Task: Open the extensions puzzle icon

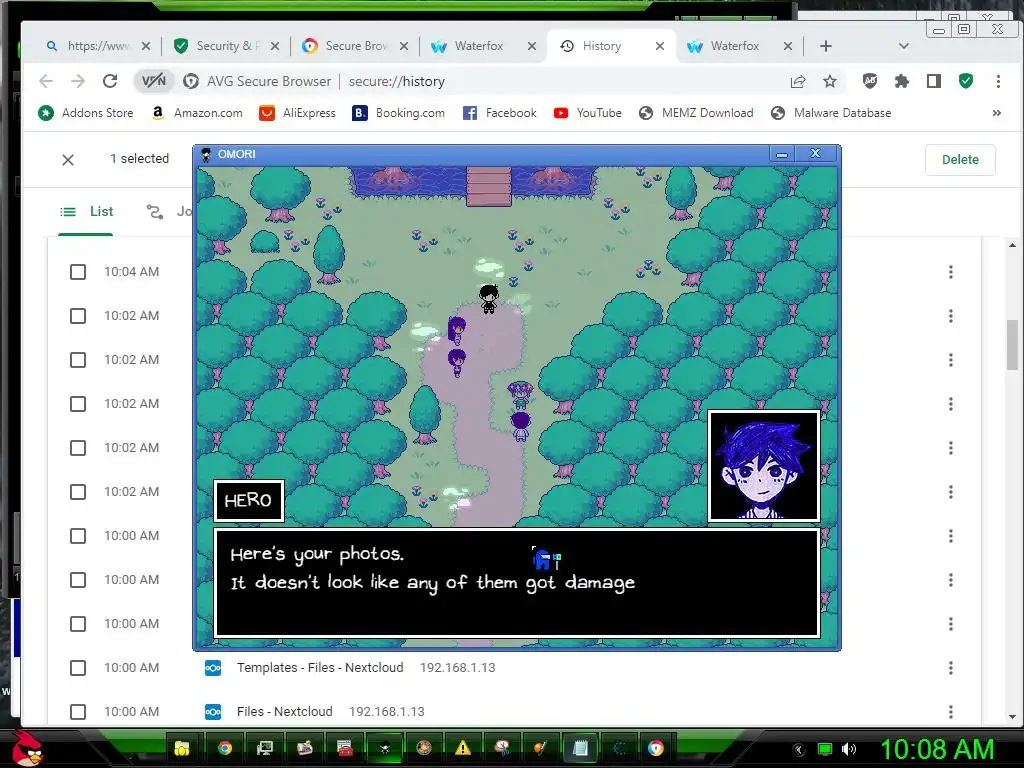Action: 902,81
